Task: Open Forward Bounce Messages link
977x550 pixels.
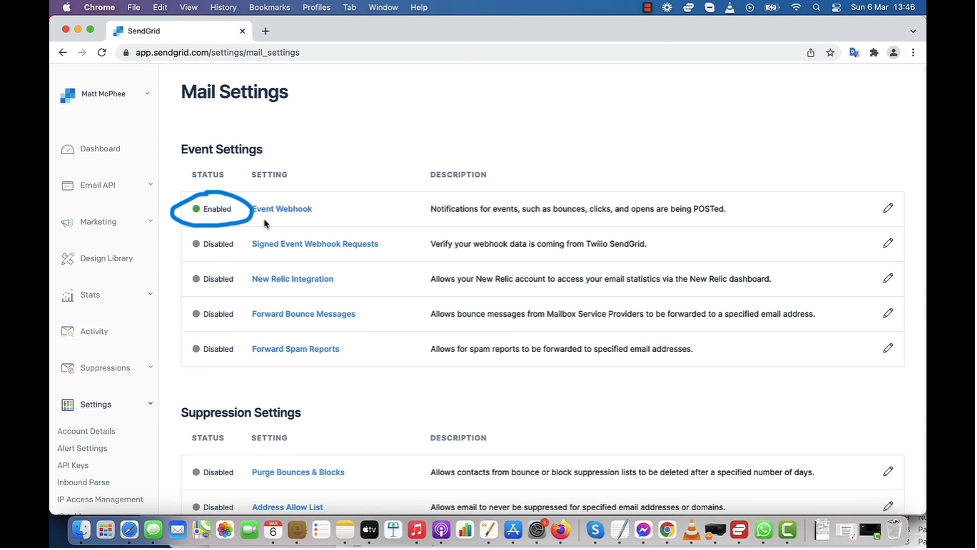Action: pyautogui.click(x=303, y=314)
